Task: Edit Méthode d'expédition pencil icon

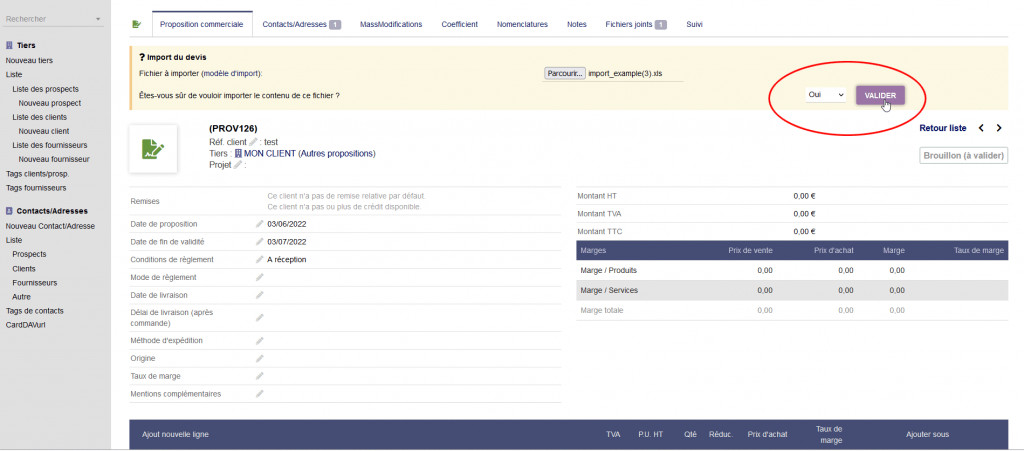Action: [259, 340]
